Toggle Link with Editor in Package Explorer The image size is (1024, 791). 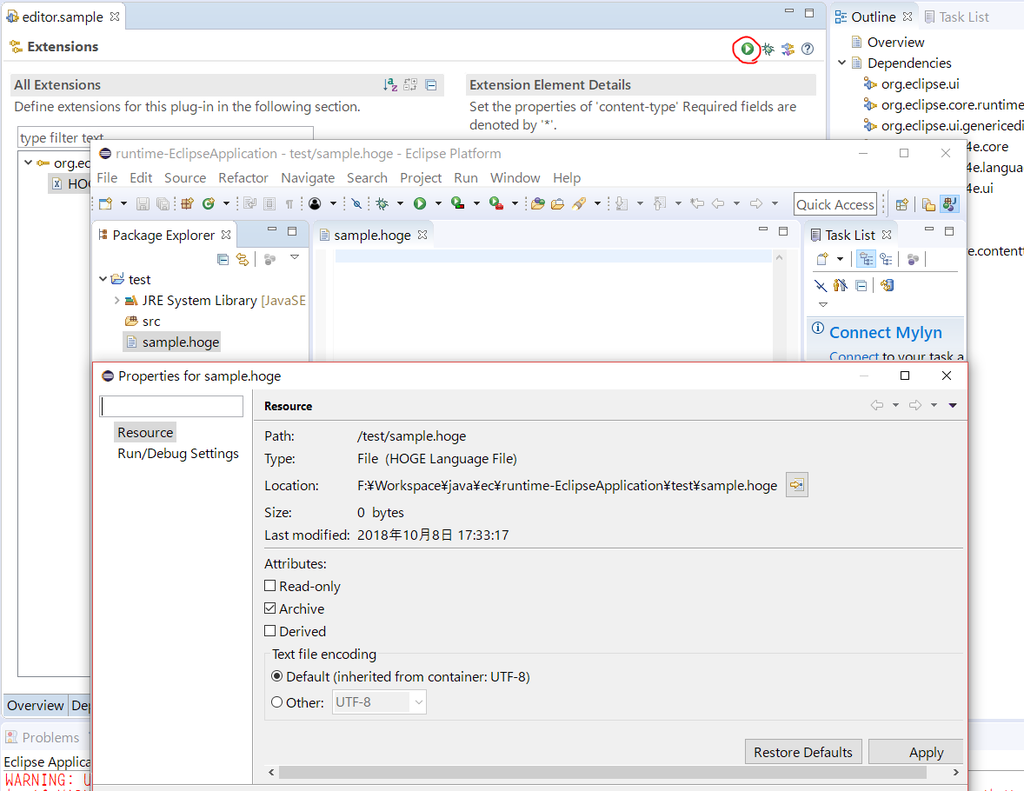click(x=242, y=259)
